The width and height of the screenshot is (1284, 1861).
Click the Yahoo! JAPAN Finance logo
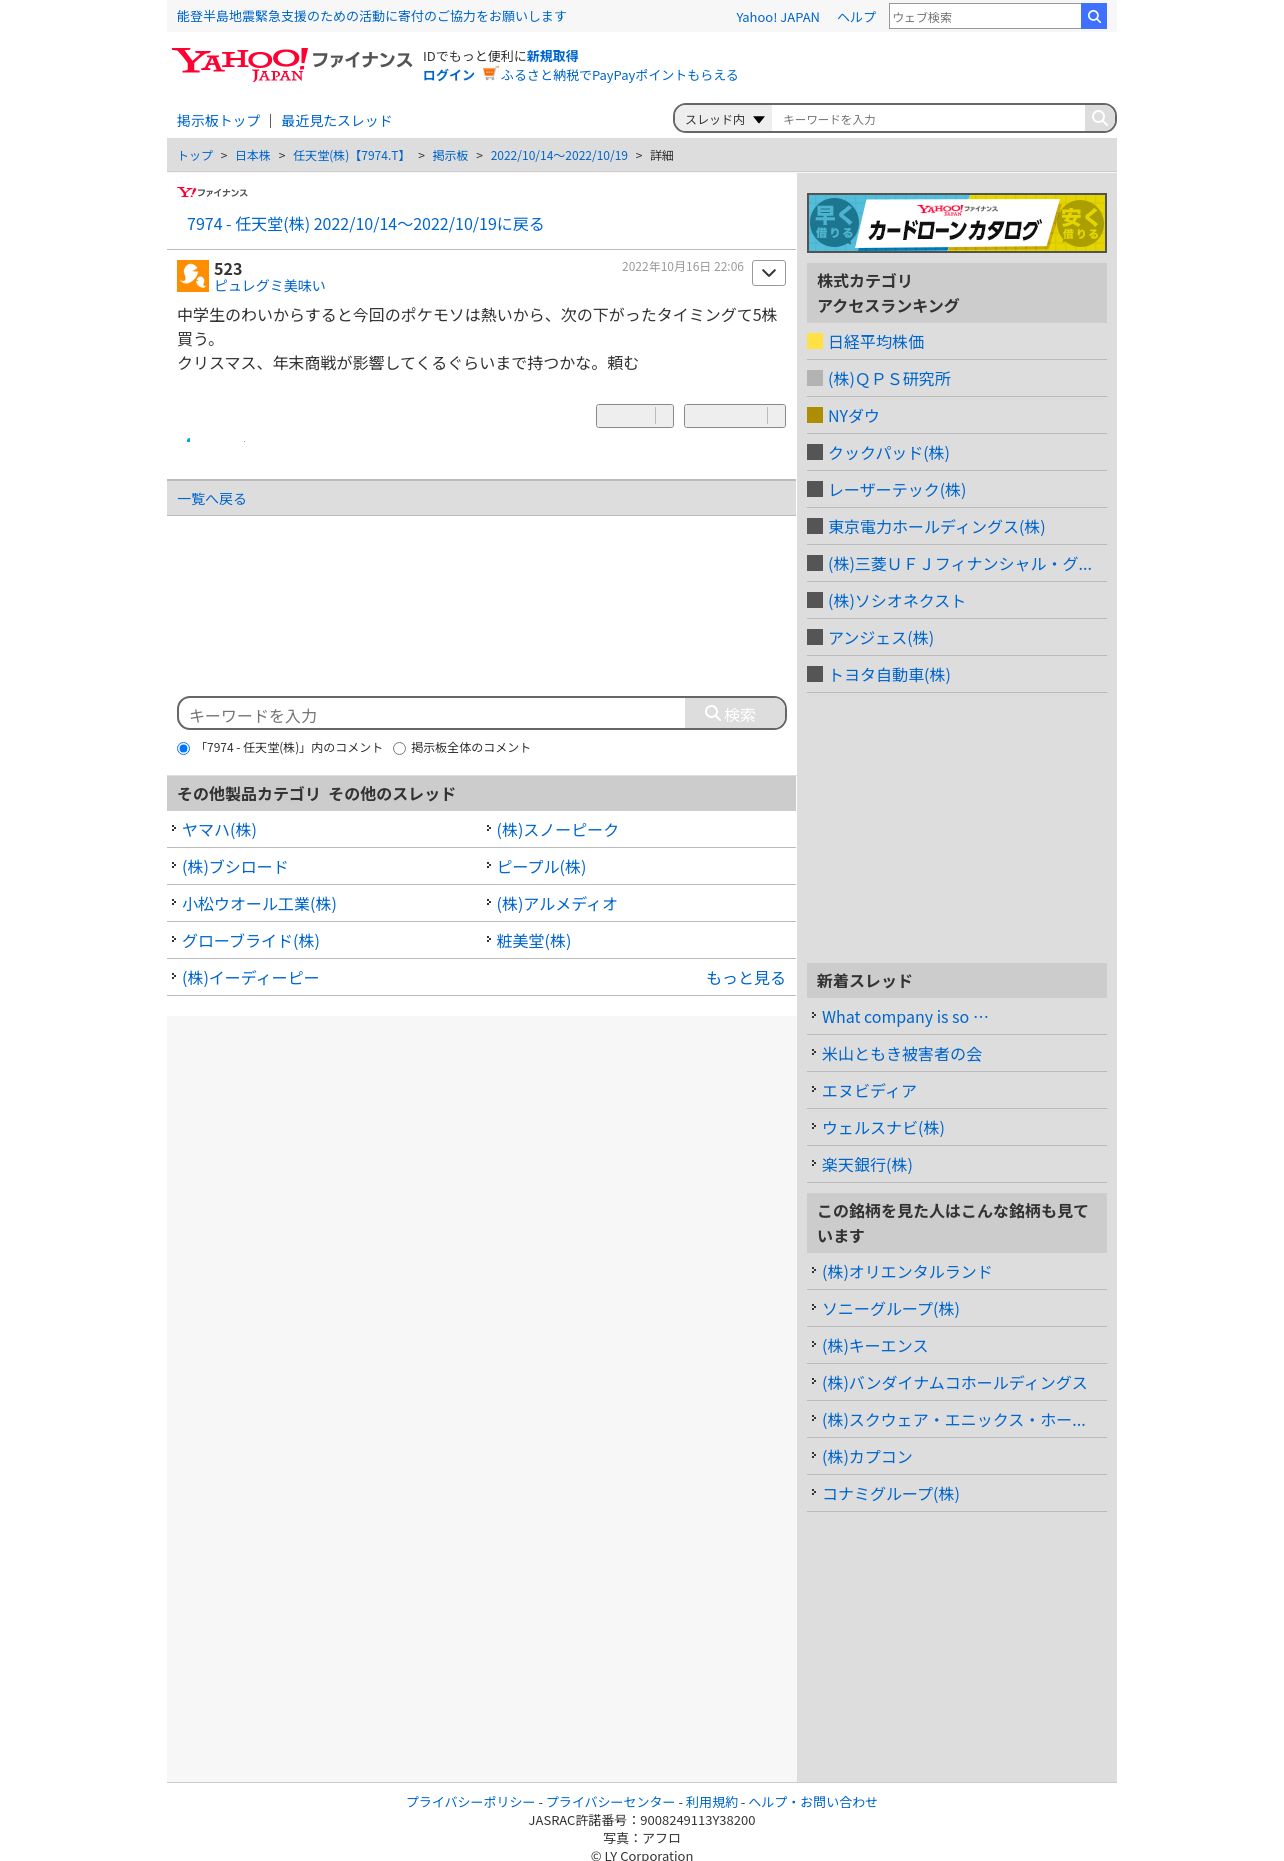pos(291,64)
